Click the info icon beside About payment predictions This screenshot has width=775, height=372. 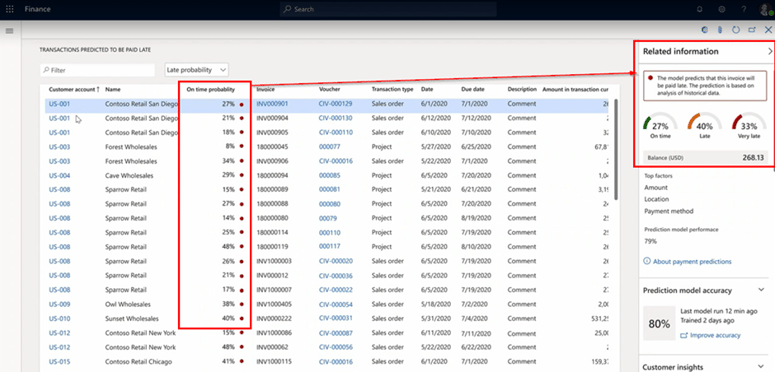pyautogui.click(x=647, y=261)
